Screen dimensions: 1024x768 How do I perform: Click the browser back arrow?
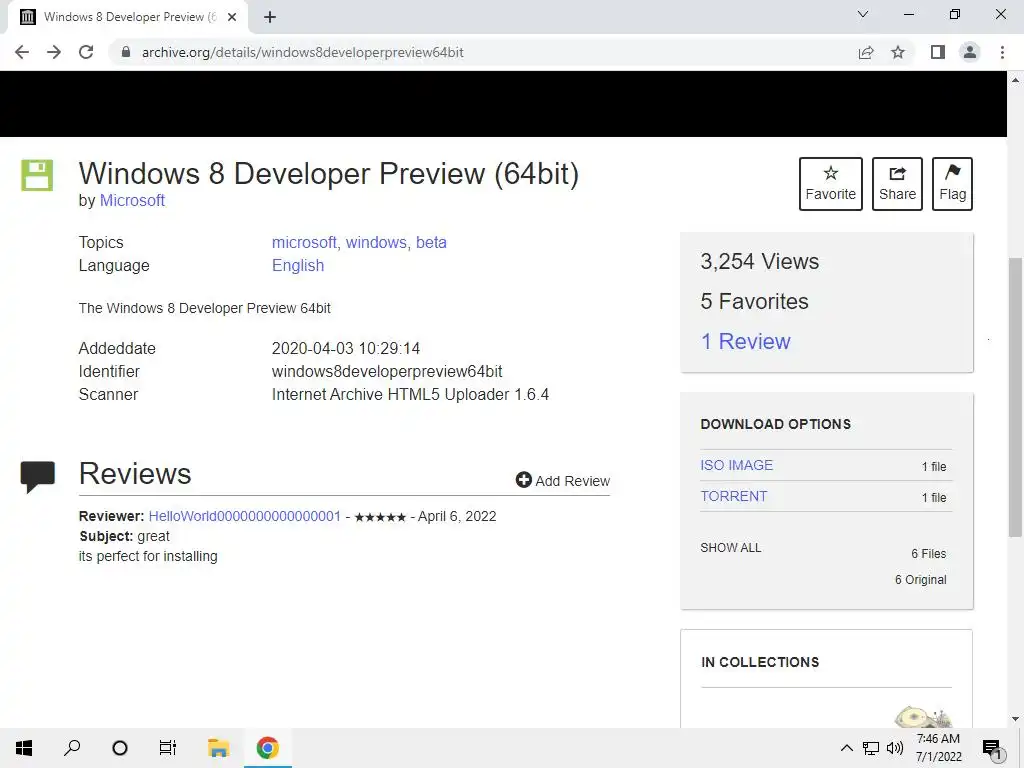22,52
